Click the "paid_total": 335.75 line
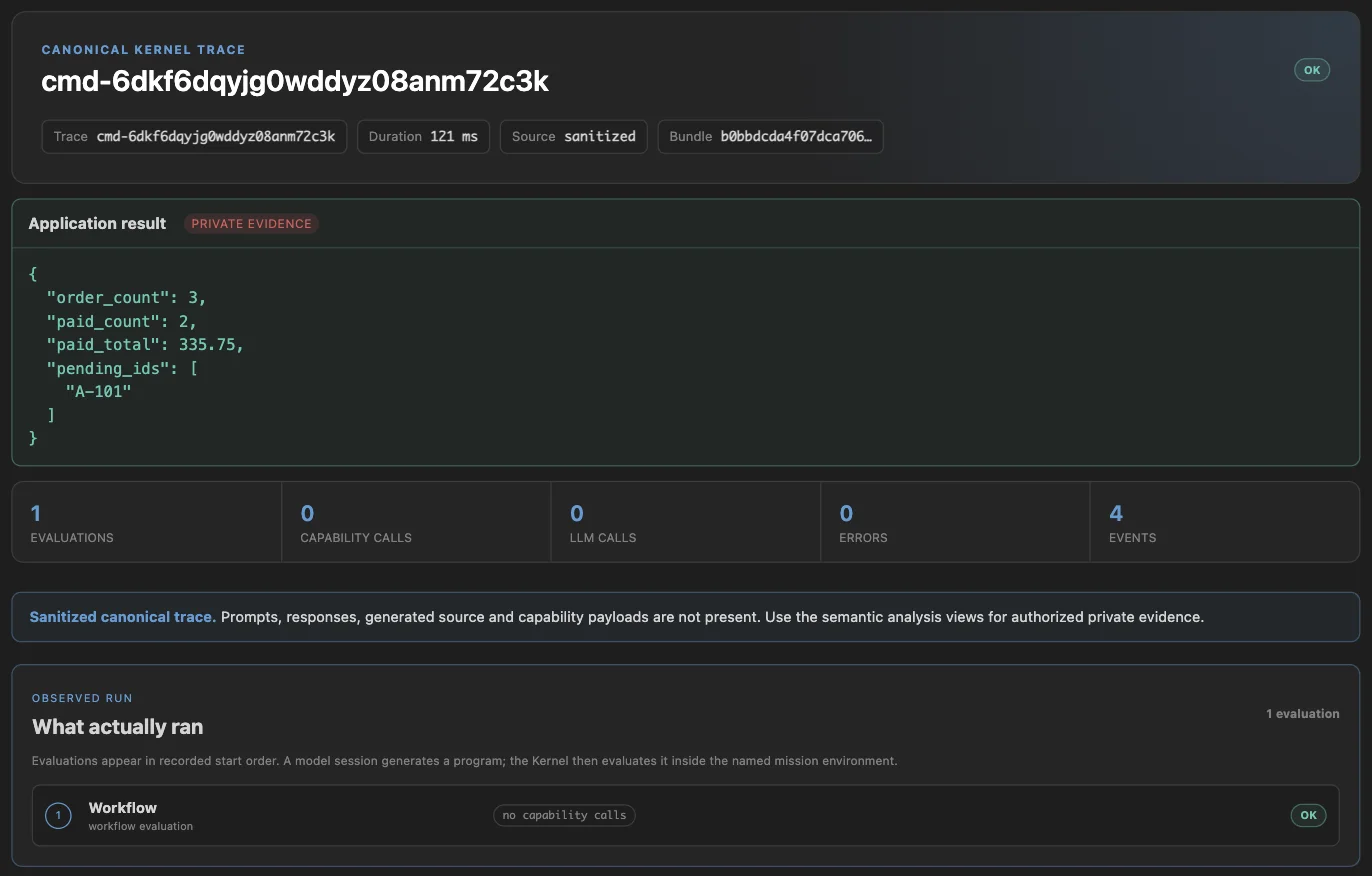The height and width of the screenshot is (876, 1372). point(145,344)
